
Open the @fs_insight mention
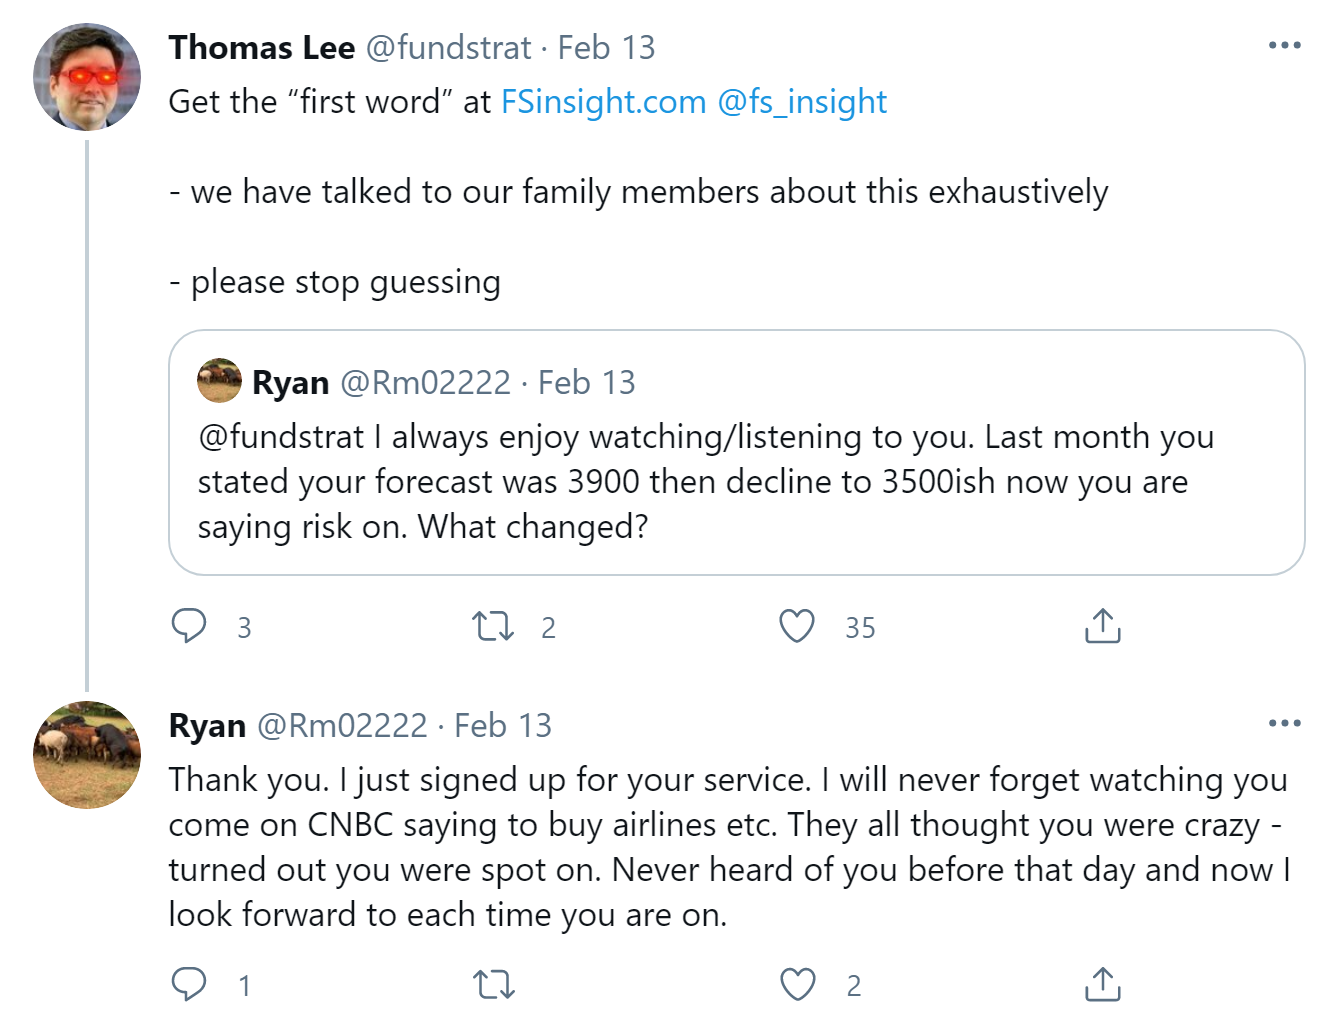click(x=802, y=101)
